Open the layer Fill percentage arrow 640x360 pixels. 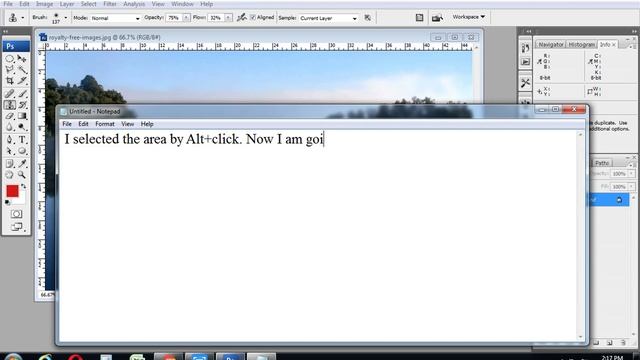point(631,187)
